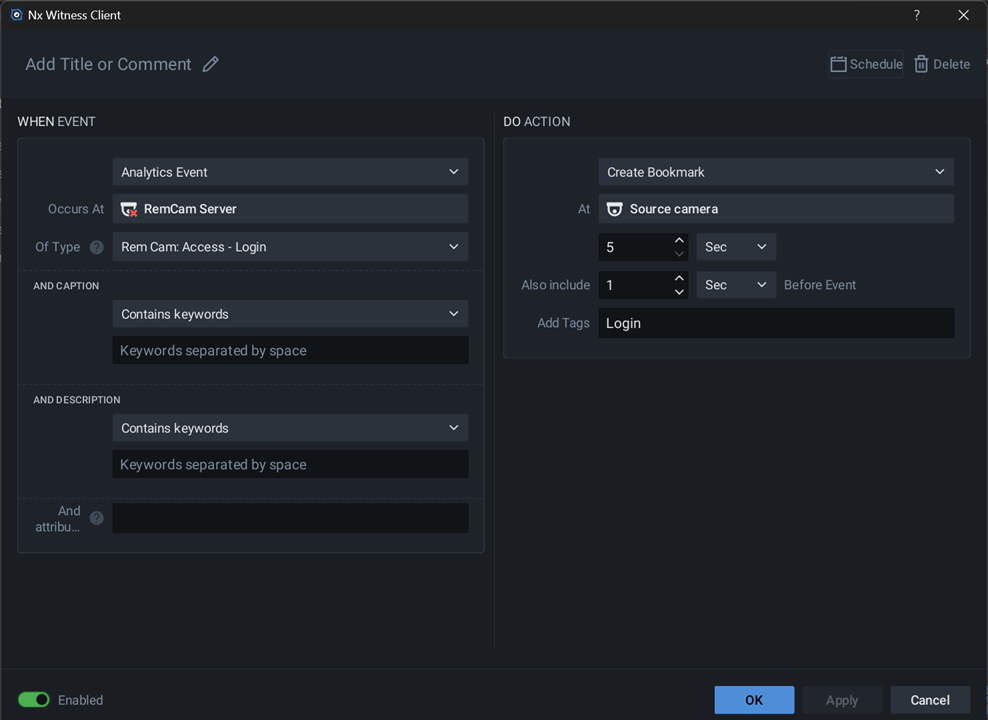The width and height of the screenshot is (988, 720).
Task: Decrease the duration value of 5
Action: [679, 254]
